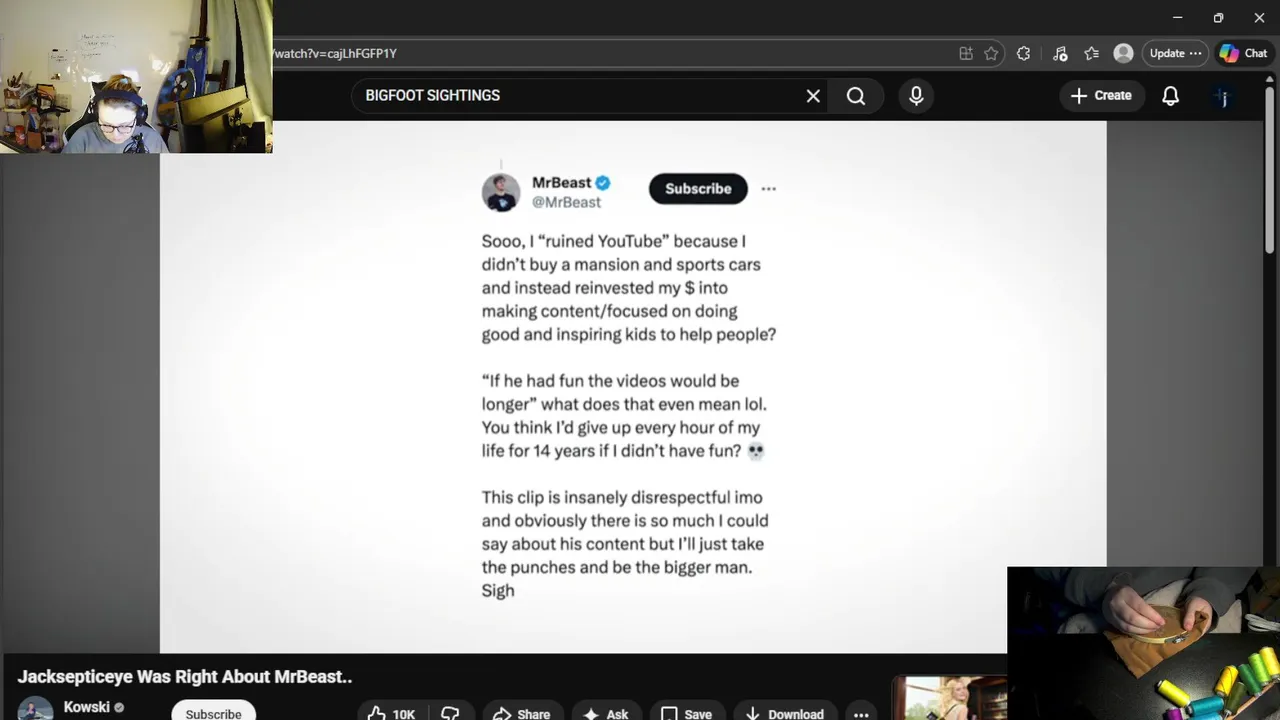
Task: Open the browser favorites list icon
Action: (1091, 54)
